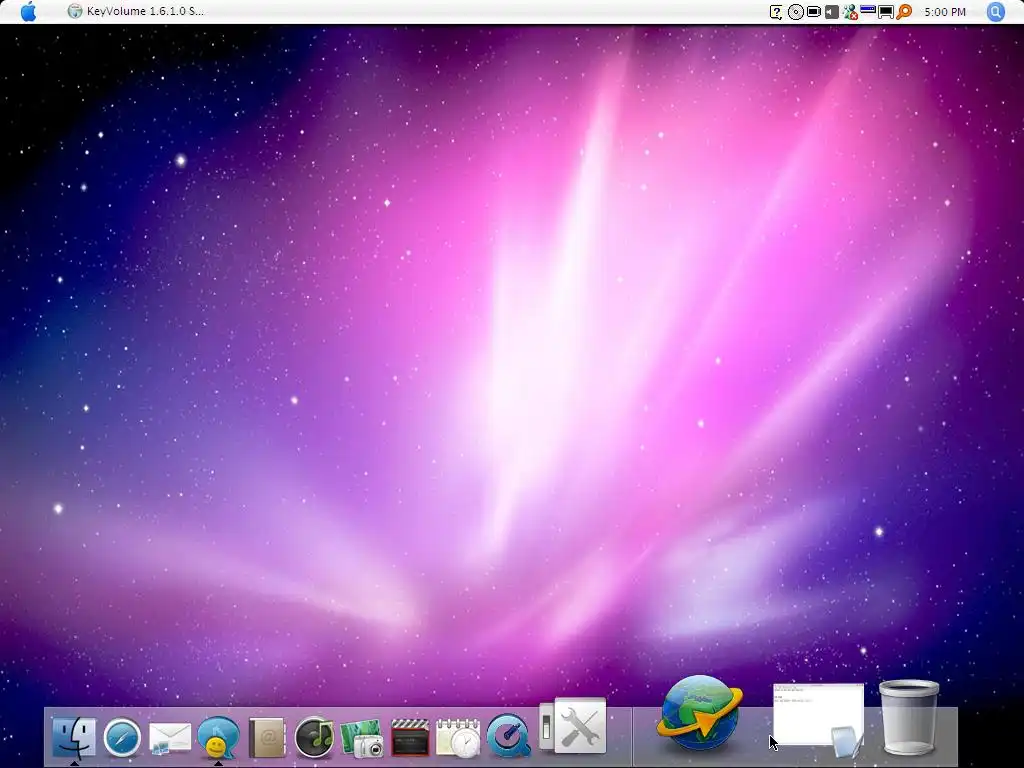Click the help question mark tray icon
This screenshot has width=1024, height=768.
(x=776, y=12)
